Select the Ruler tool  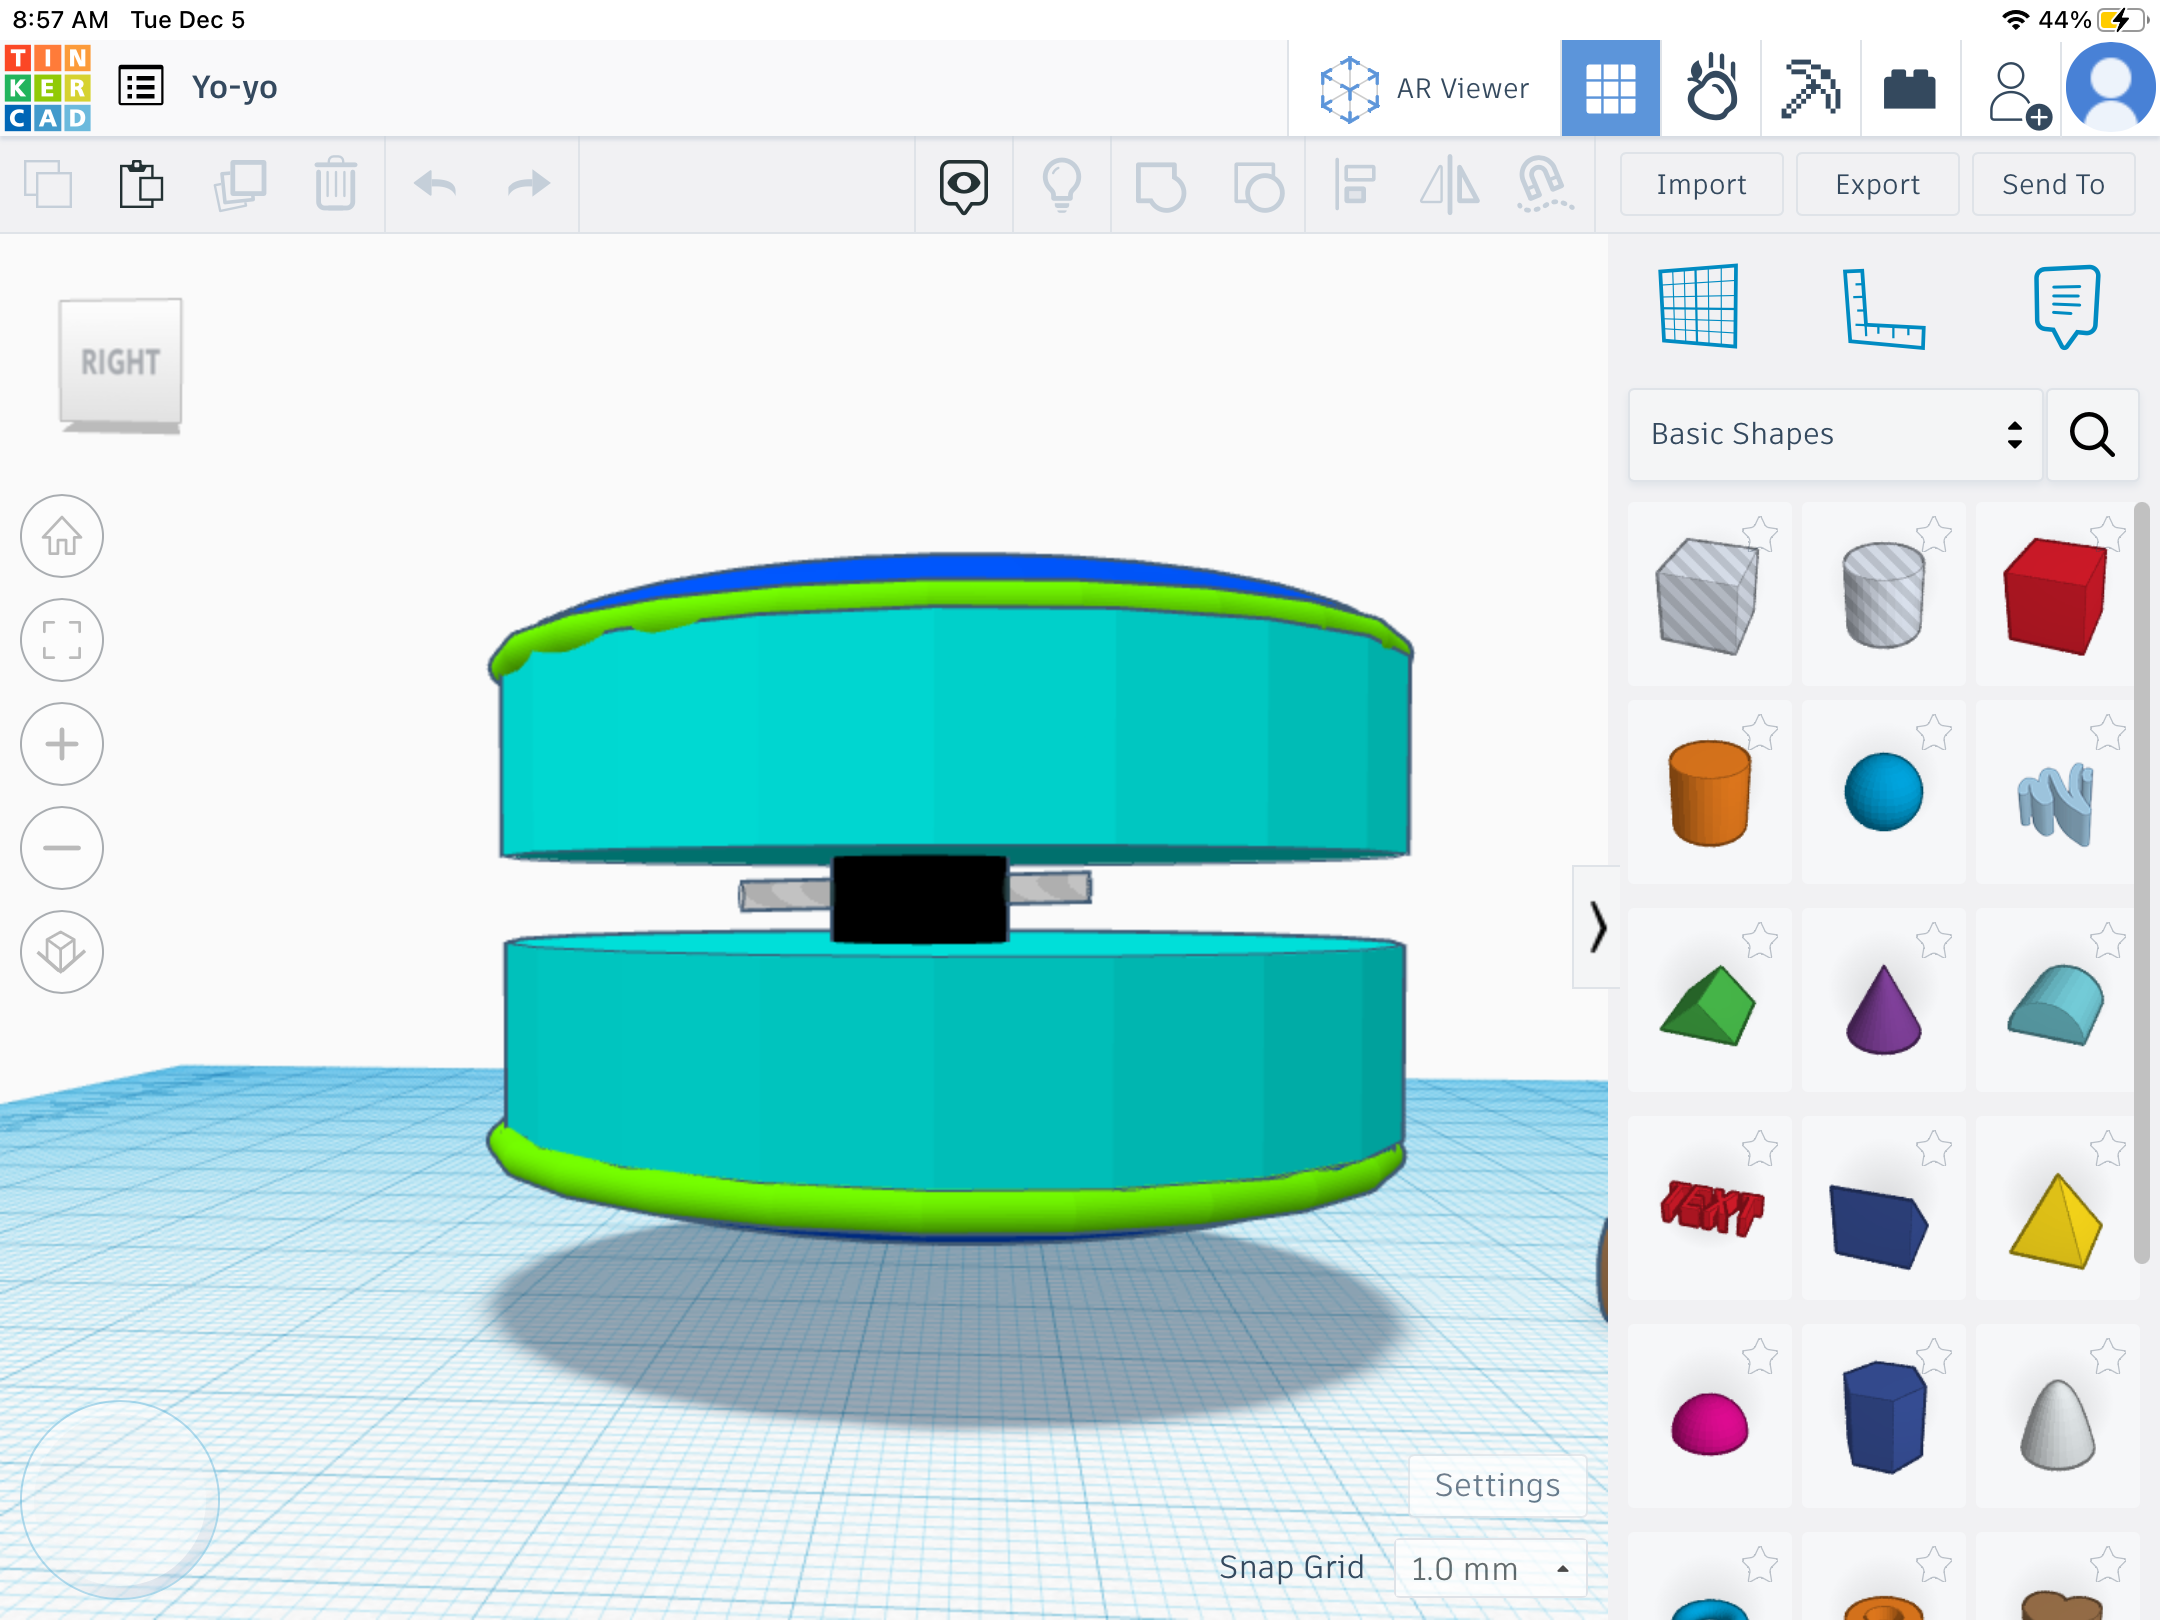coord(1883,308)
